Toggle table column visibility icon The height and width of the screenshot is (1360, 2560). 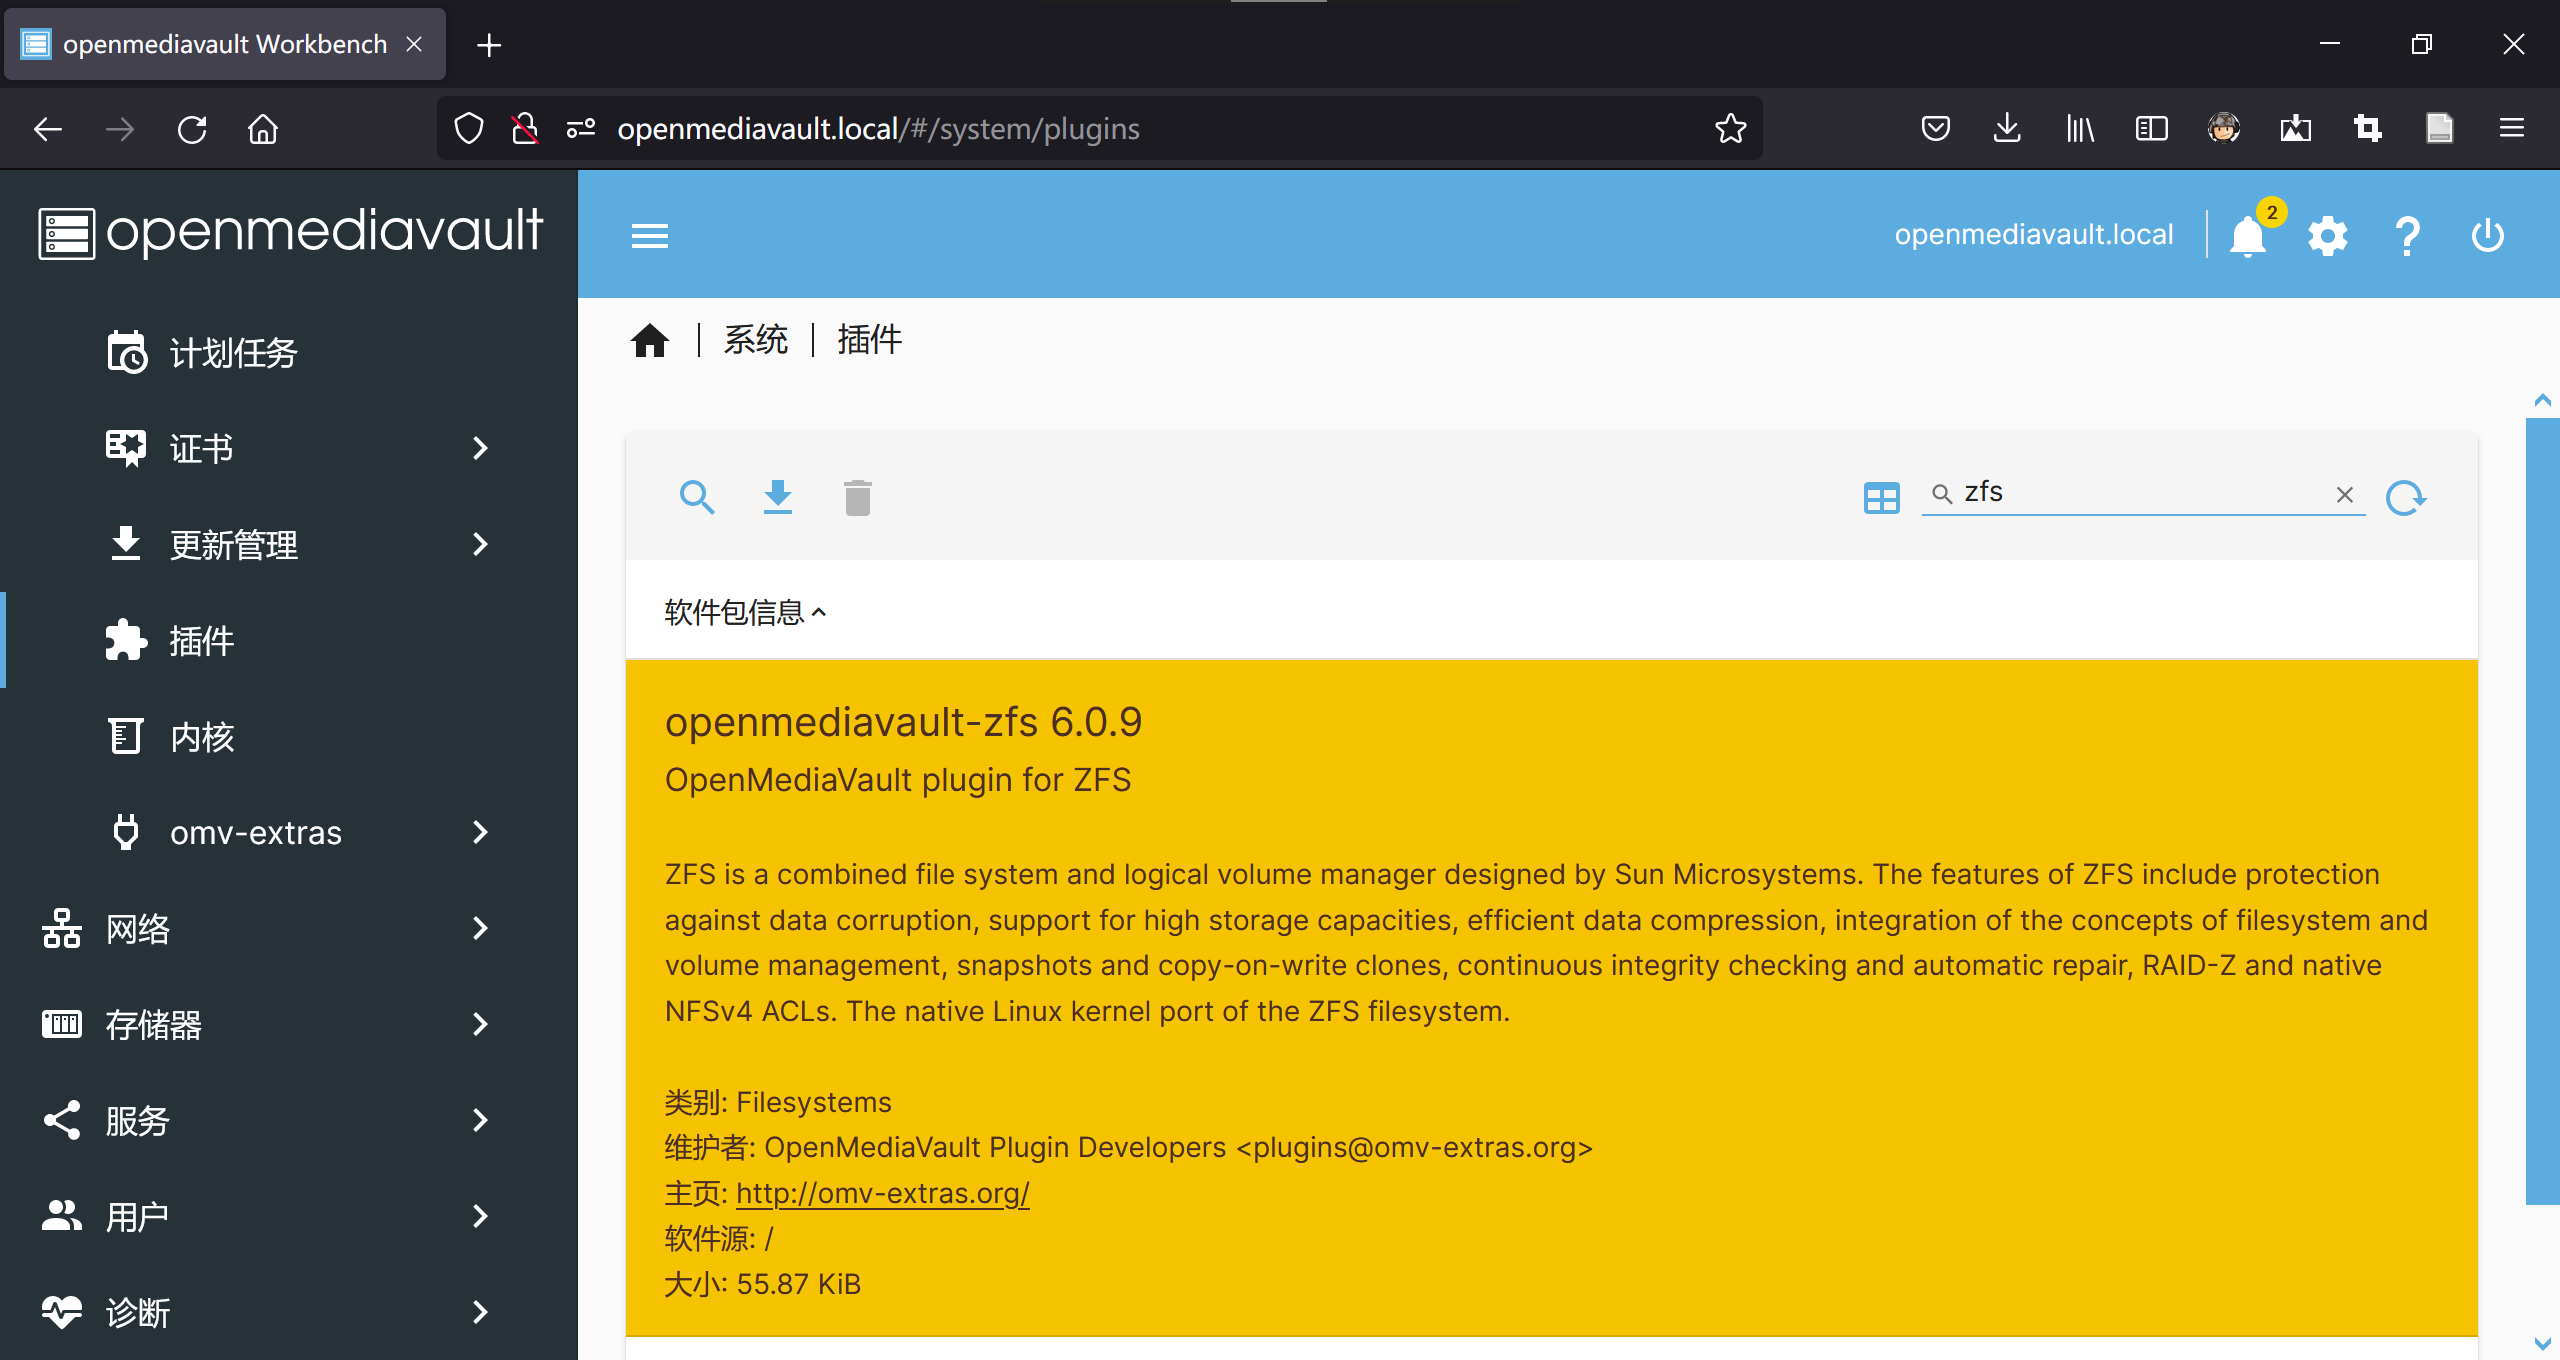[x=1881, y=497]
